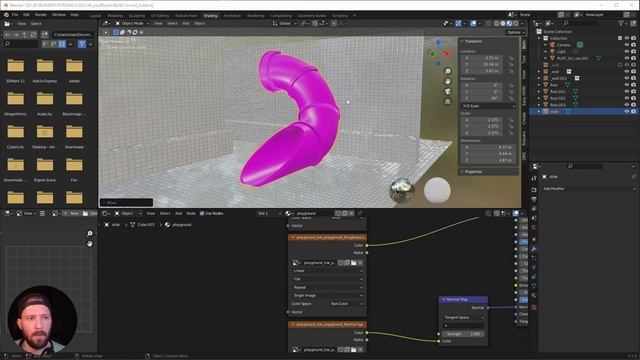The image size is (640, 360).
Task: Click the material sphere icon before playground field
Action: click(x=288, y=213)
